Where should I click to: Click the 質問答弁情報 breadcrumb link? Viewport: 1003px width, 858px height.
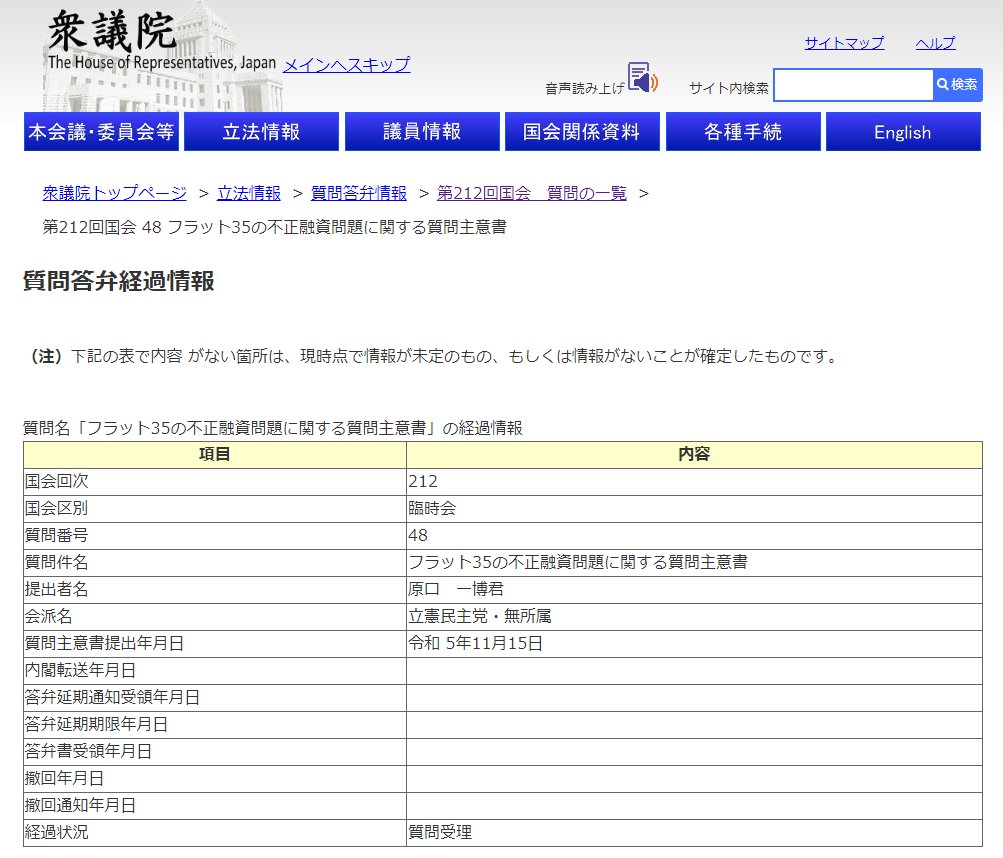tap(359, 193)
